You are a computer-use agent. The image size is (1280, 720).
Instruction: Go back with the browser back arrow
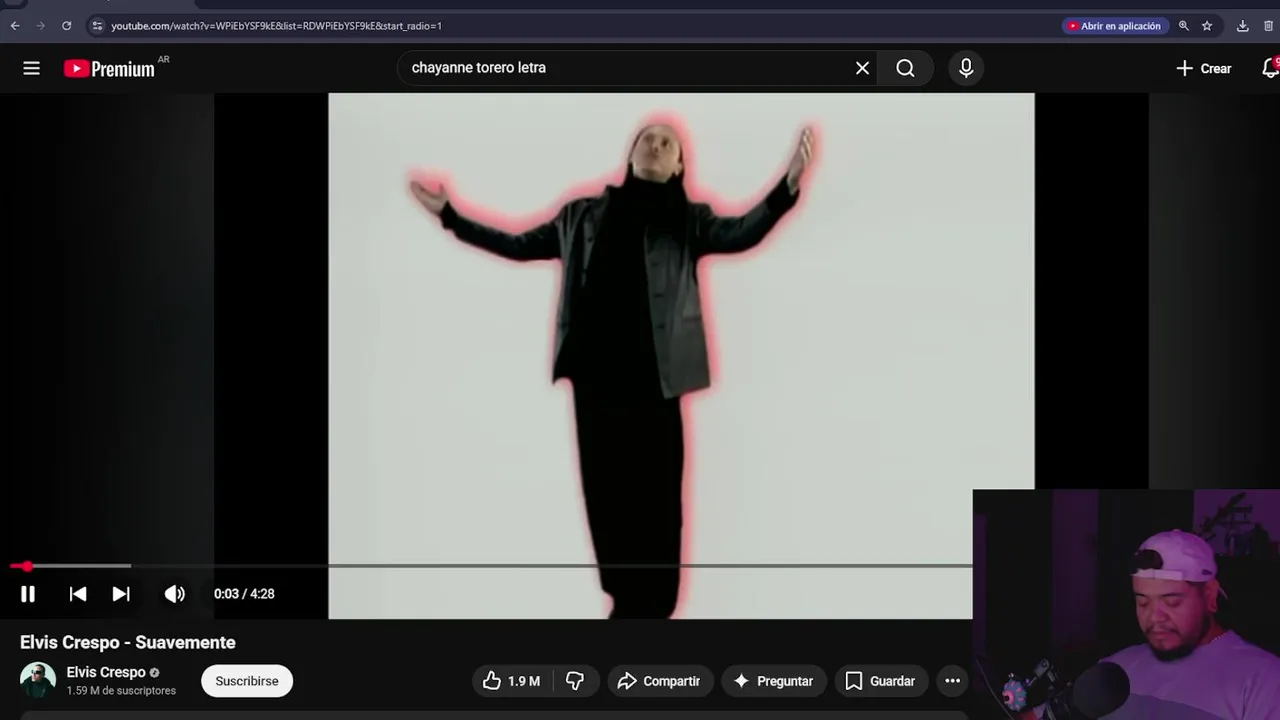click(15, 26)
